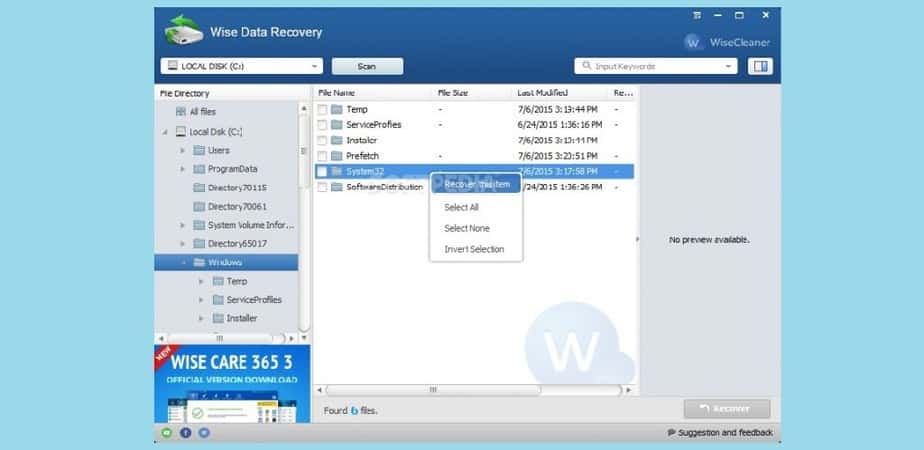Click the green round icon in status bar

[x=167, y=433]
